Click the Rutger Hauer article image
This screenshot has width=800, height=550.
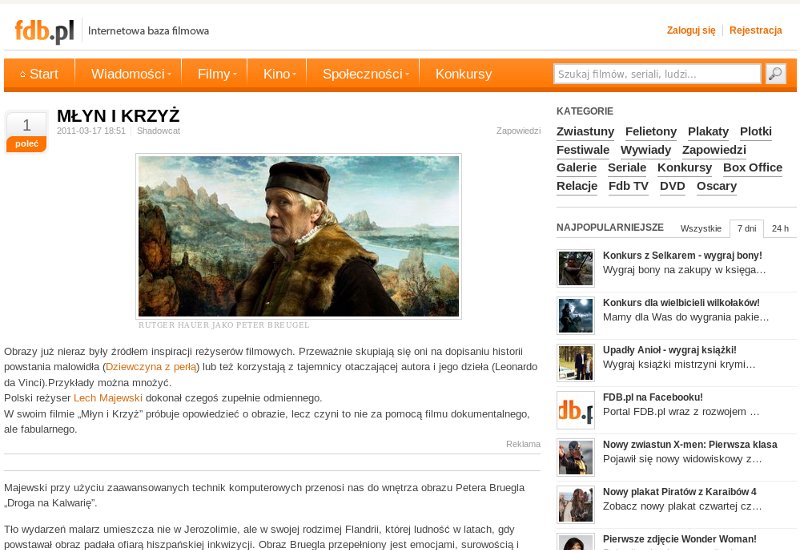pyautogui.click(x=298, y=236)
